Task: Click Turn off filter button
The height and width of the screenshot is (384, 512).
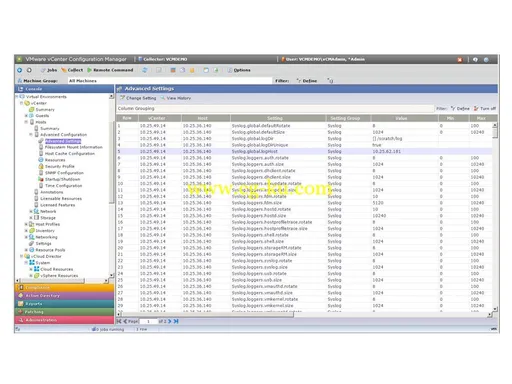Action: click(x=485, y=108)
